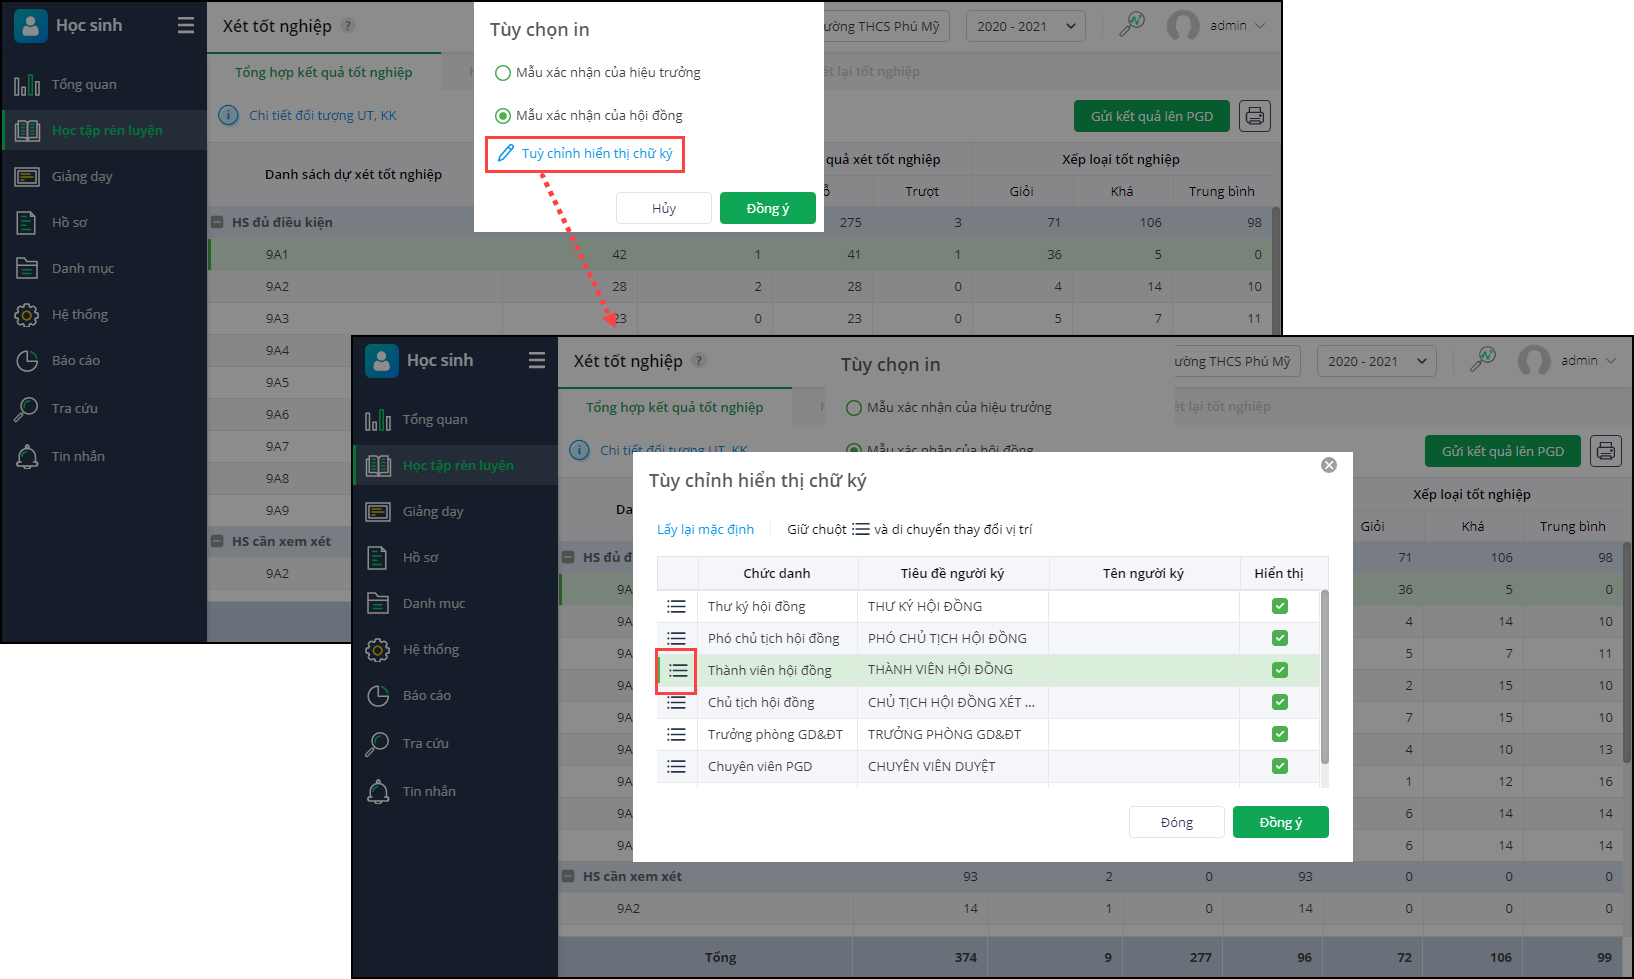Screen dimensions: 1634x979
Task: Open THCS Phú Mỹ school selector, front window
Action: tap(1237, 361)
